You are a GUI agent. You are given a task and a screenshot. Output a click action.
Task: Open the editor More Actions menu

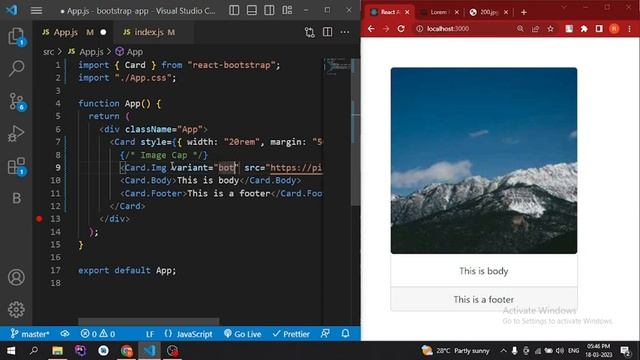pos(345,32)
